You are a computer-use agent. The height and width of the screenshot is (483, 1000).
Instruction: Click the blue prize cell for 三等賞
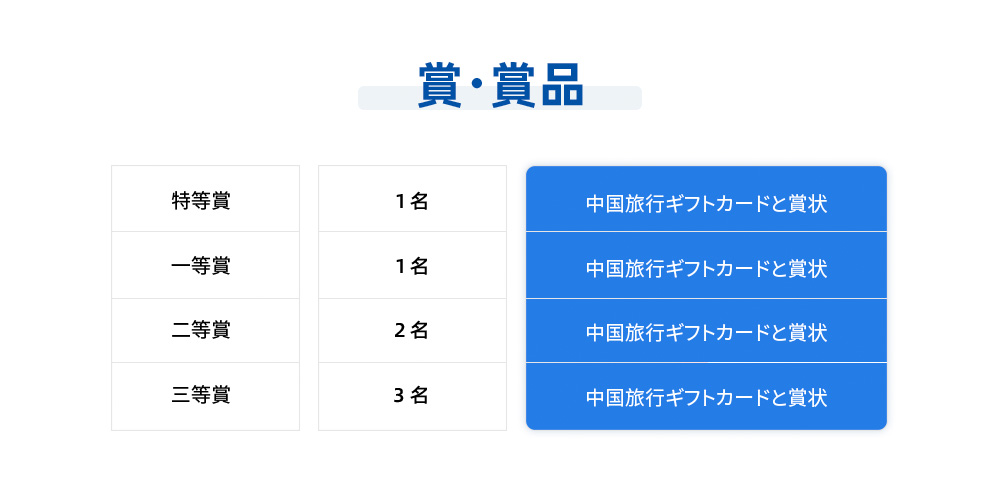click(x=706, y=397)
